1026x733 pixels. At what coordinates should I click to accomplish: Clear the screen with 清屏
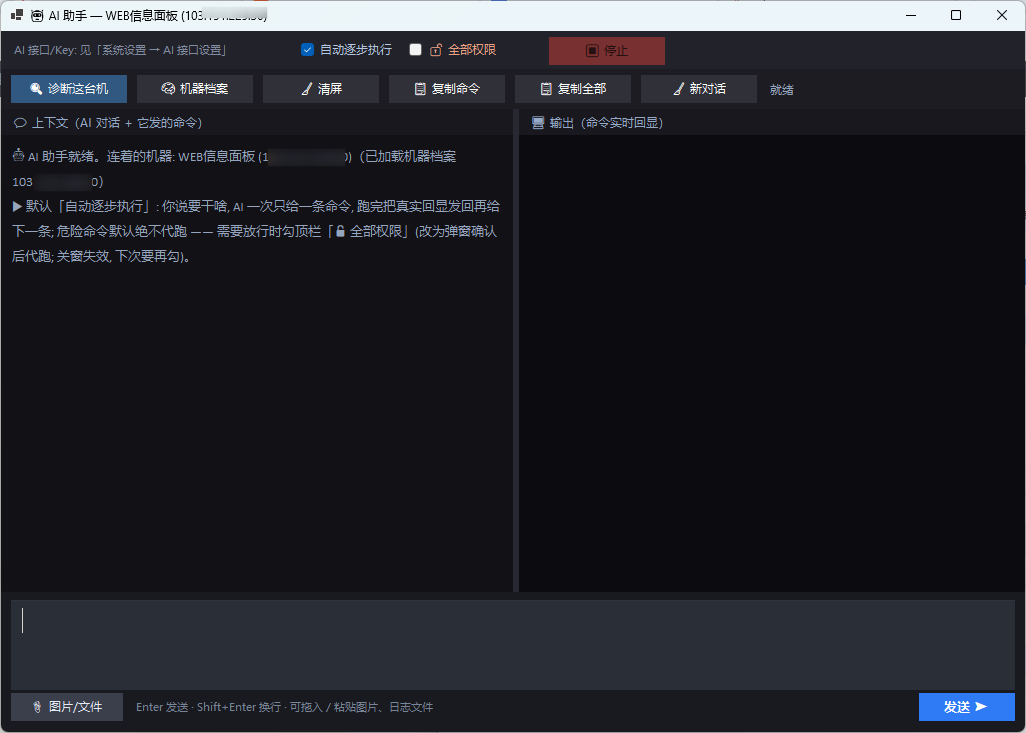[321, 89]
